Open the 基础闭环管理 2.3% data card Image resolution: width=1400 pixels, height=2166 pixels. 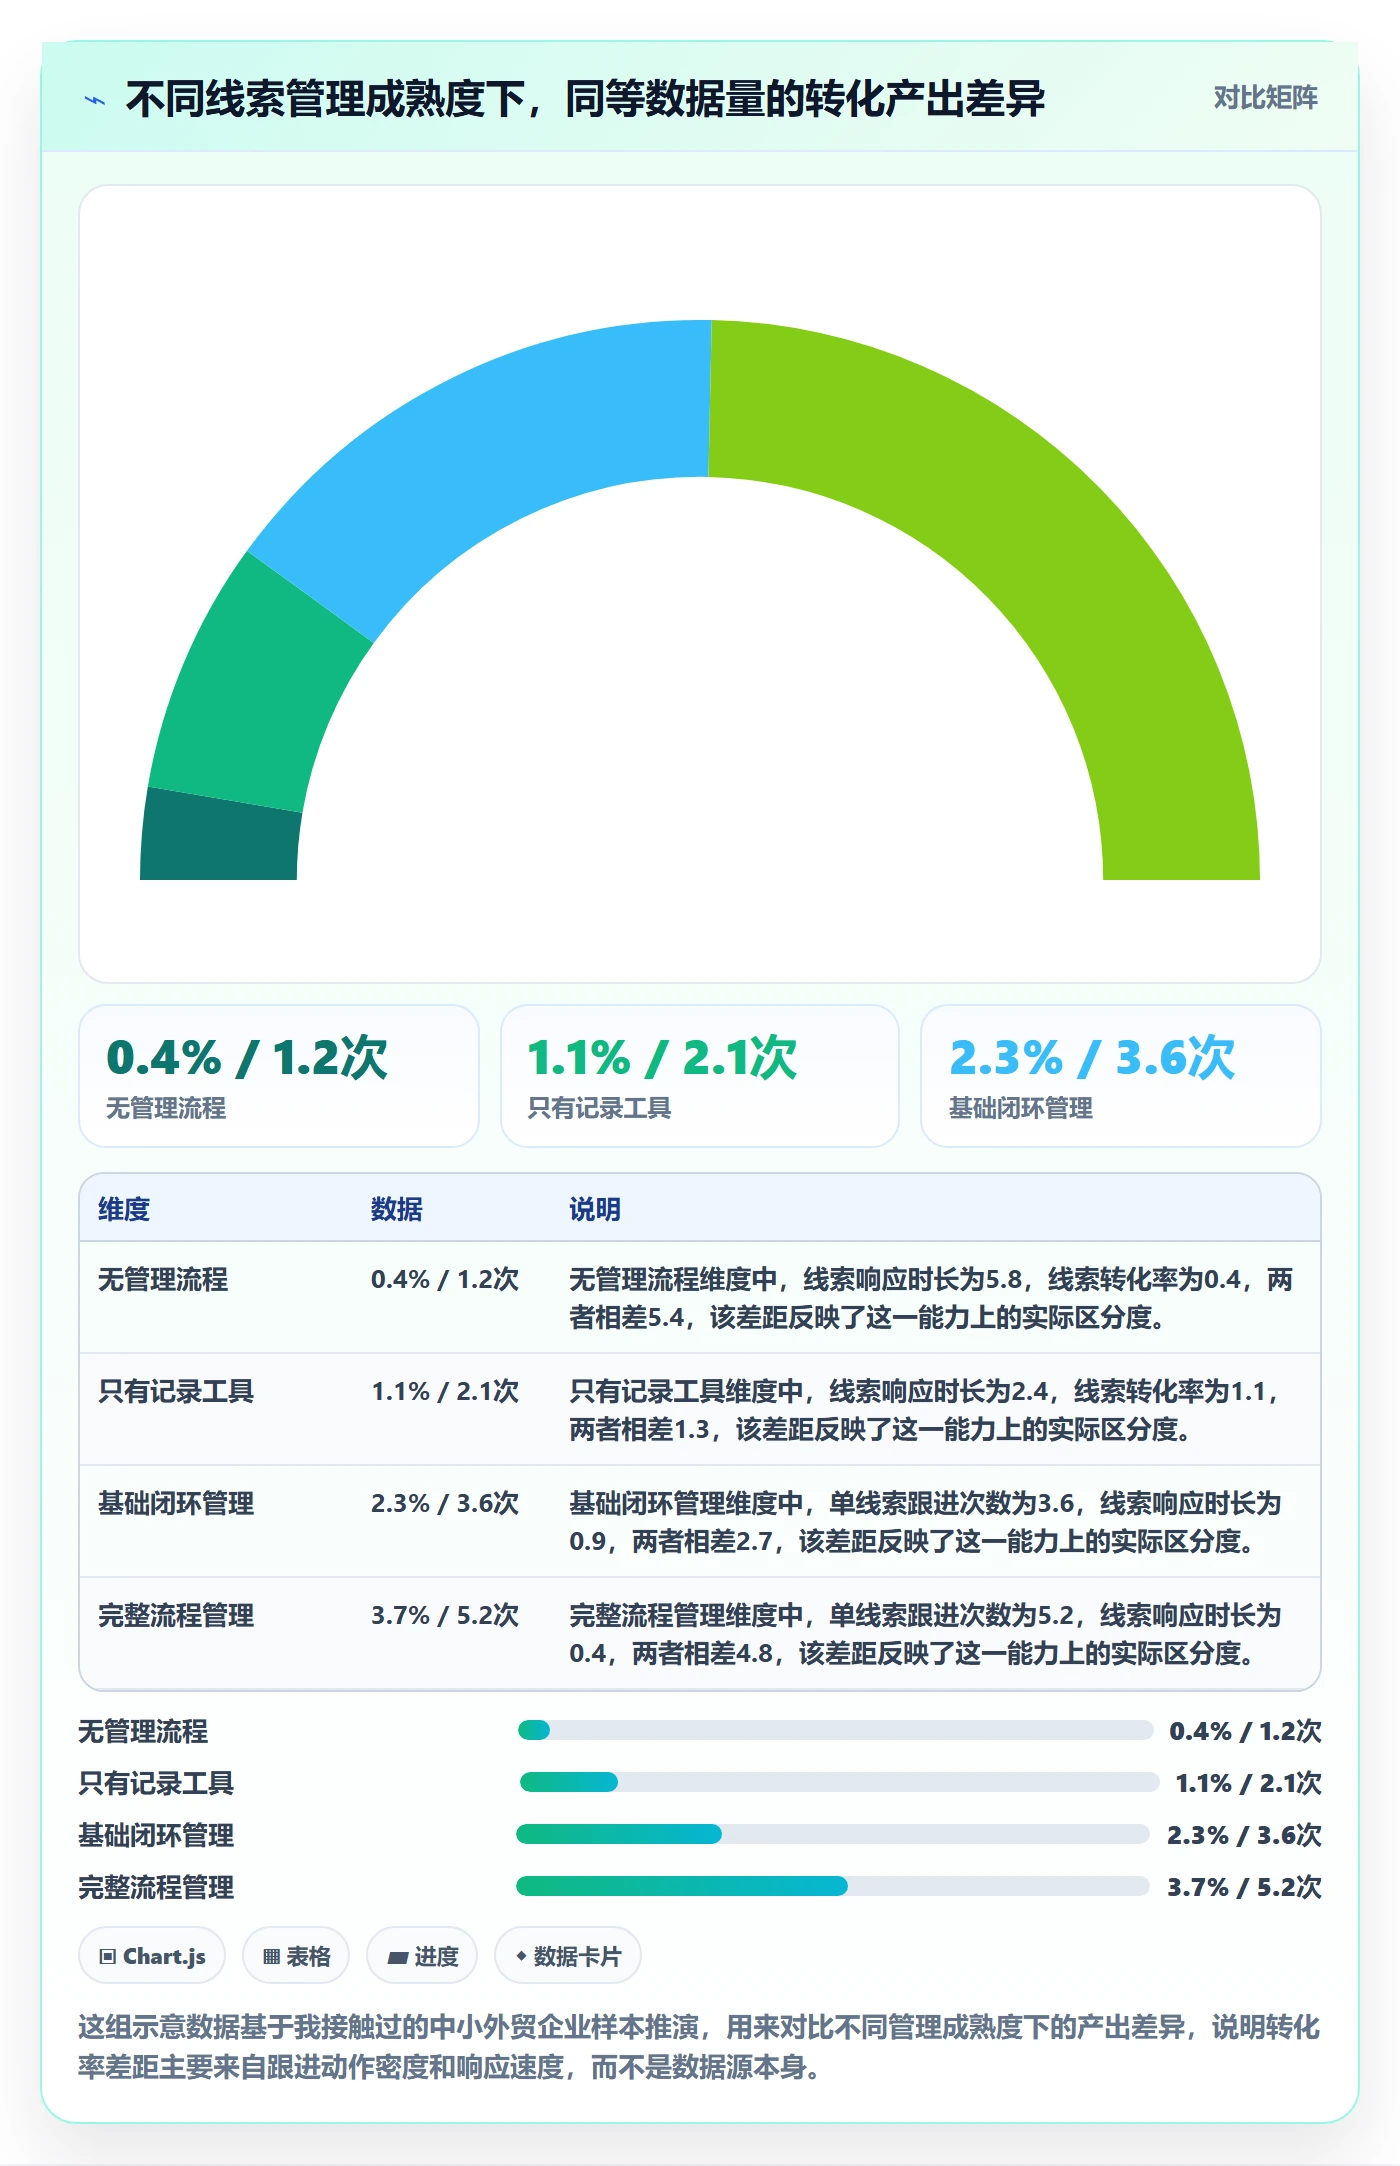coord(1121,1076)
